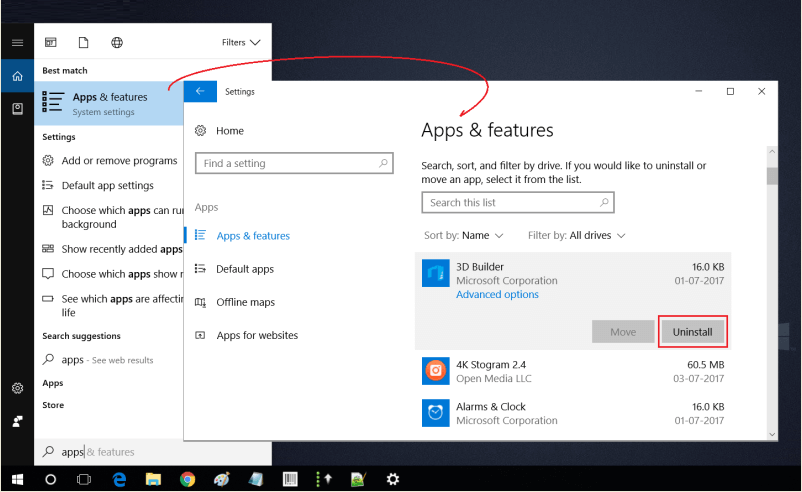The image size is (802, 492).
Task: Select the 4K Stogram 2.4 app entry
Action: click(573, 371)
